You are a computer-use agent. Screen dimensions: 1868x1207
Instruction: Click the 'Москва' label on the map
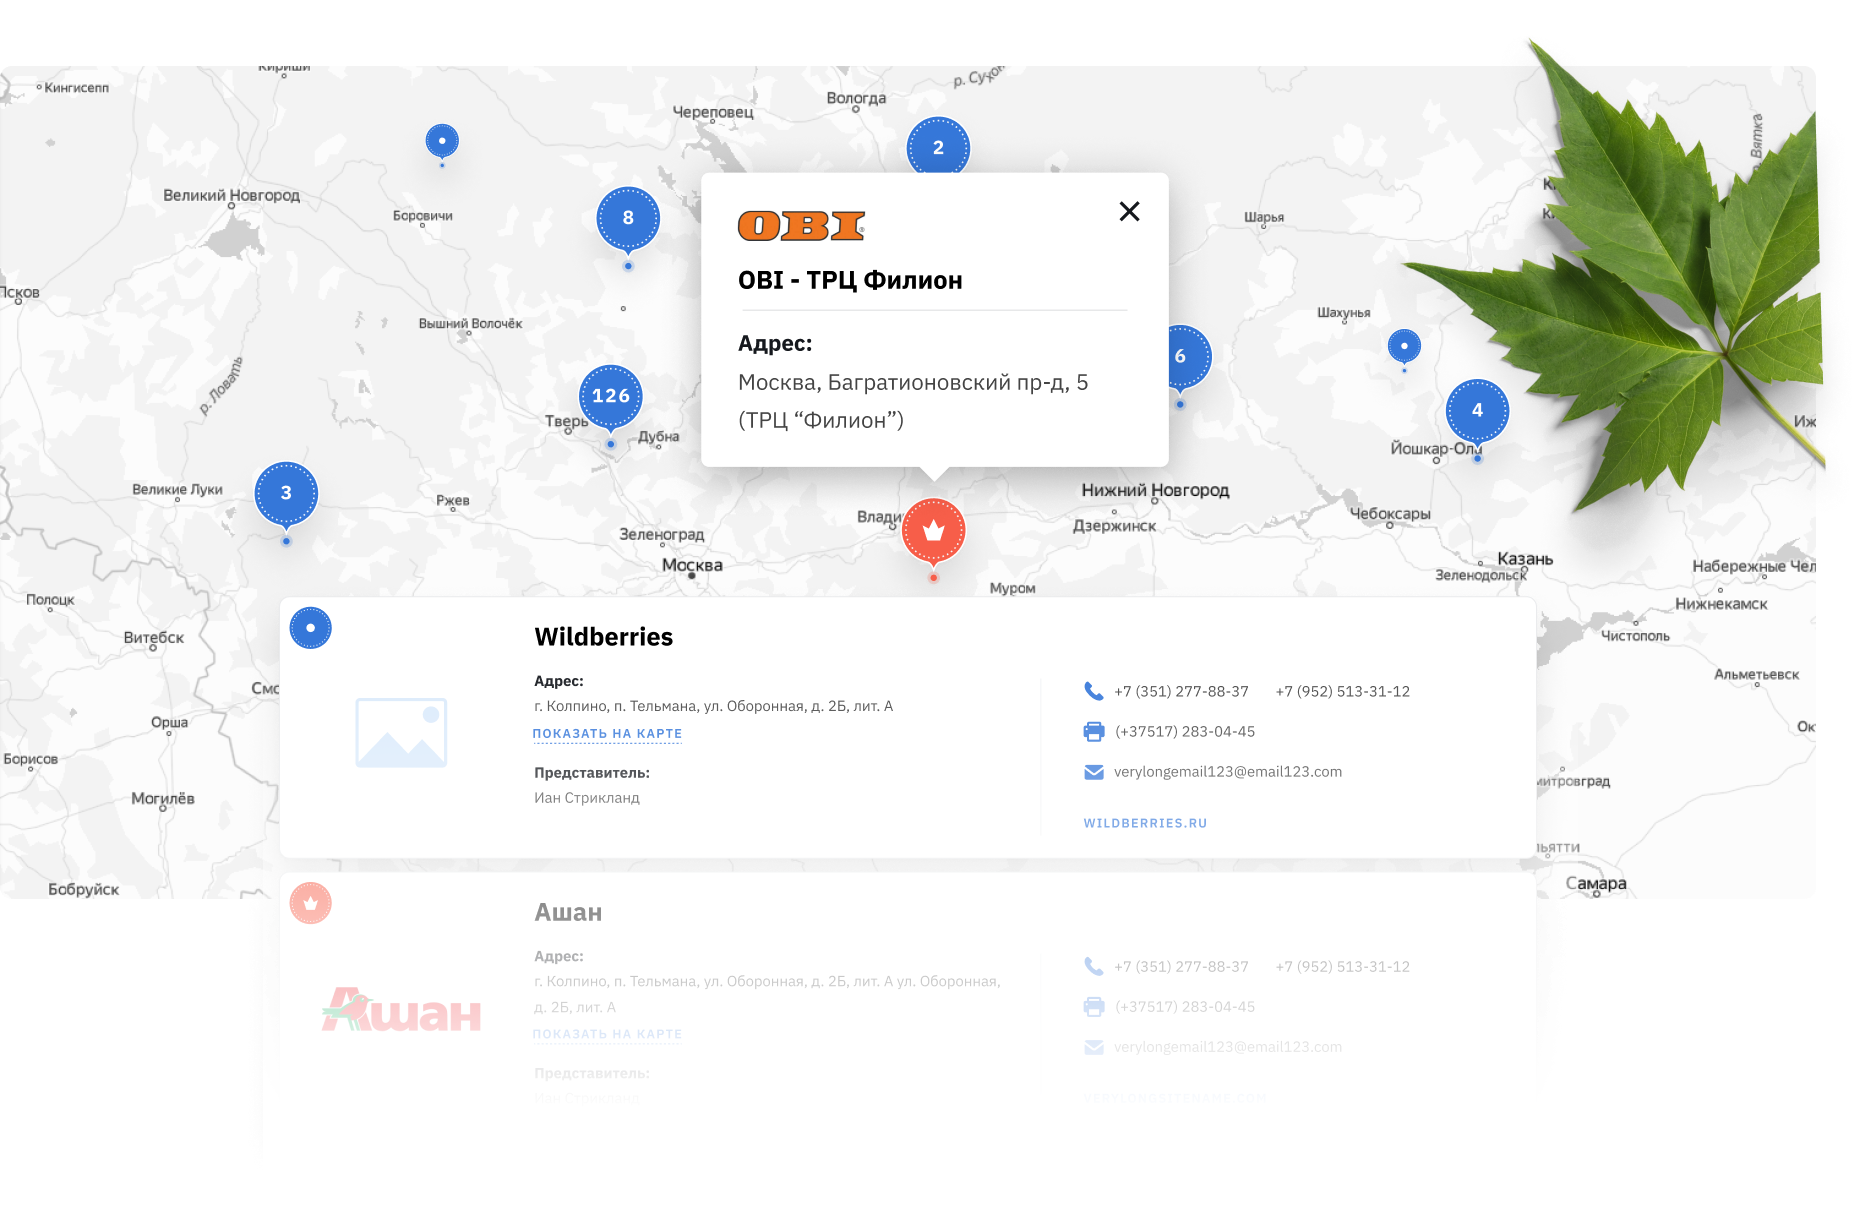(x=692, y=565)
